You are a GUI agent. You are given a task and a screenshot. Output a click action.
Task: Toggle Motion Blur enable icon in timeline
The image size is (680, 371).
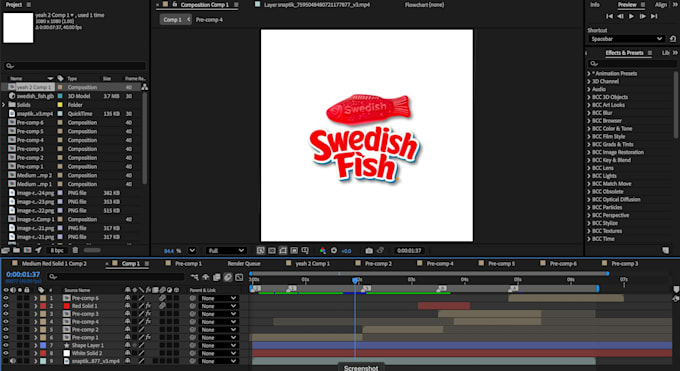228,277
